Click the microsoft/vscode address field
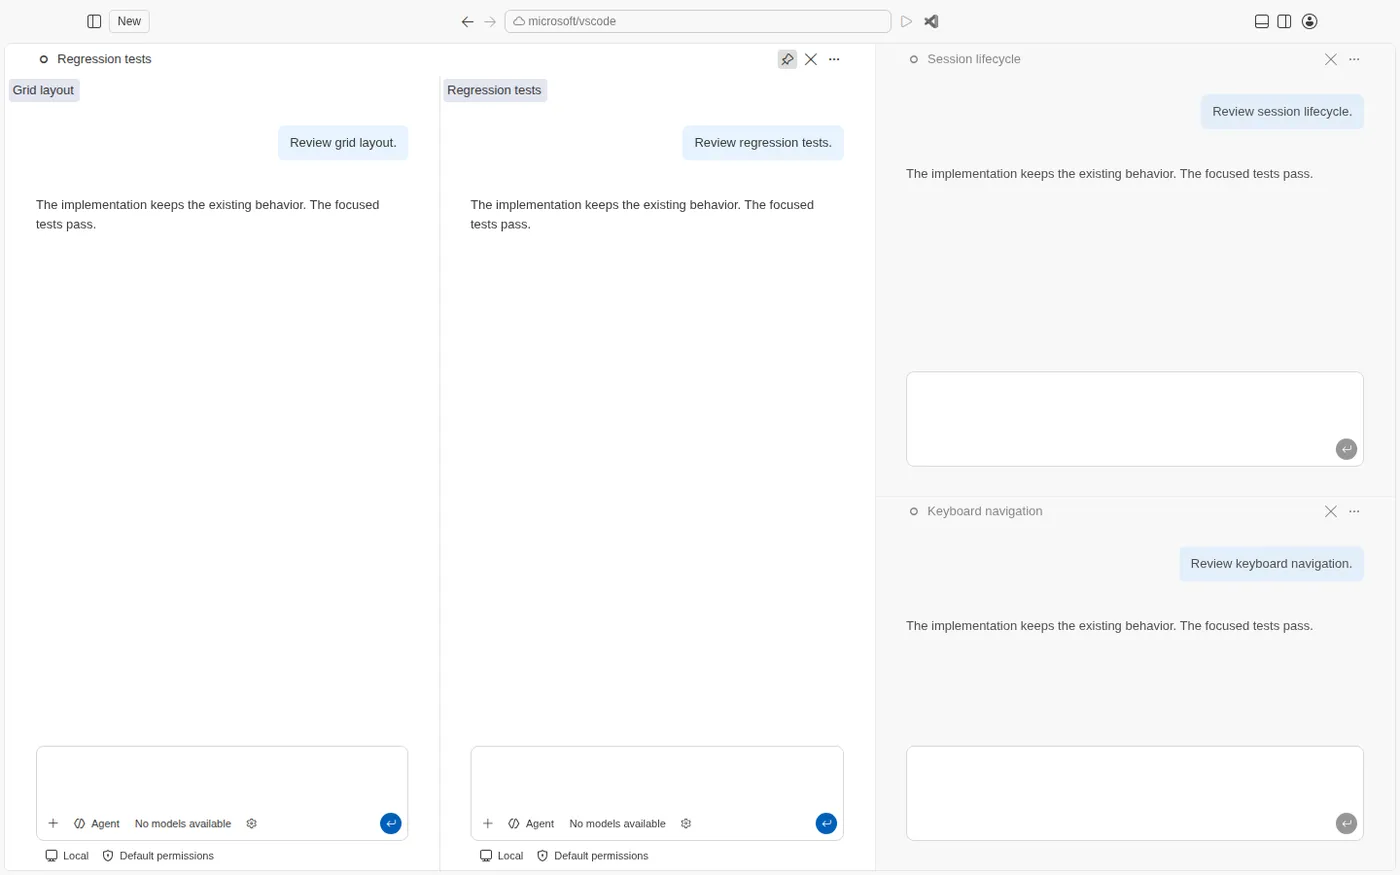The height and width of the screenshot is (875, 1400). click(698, 21)
